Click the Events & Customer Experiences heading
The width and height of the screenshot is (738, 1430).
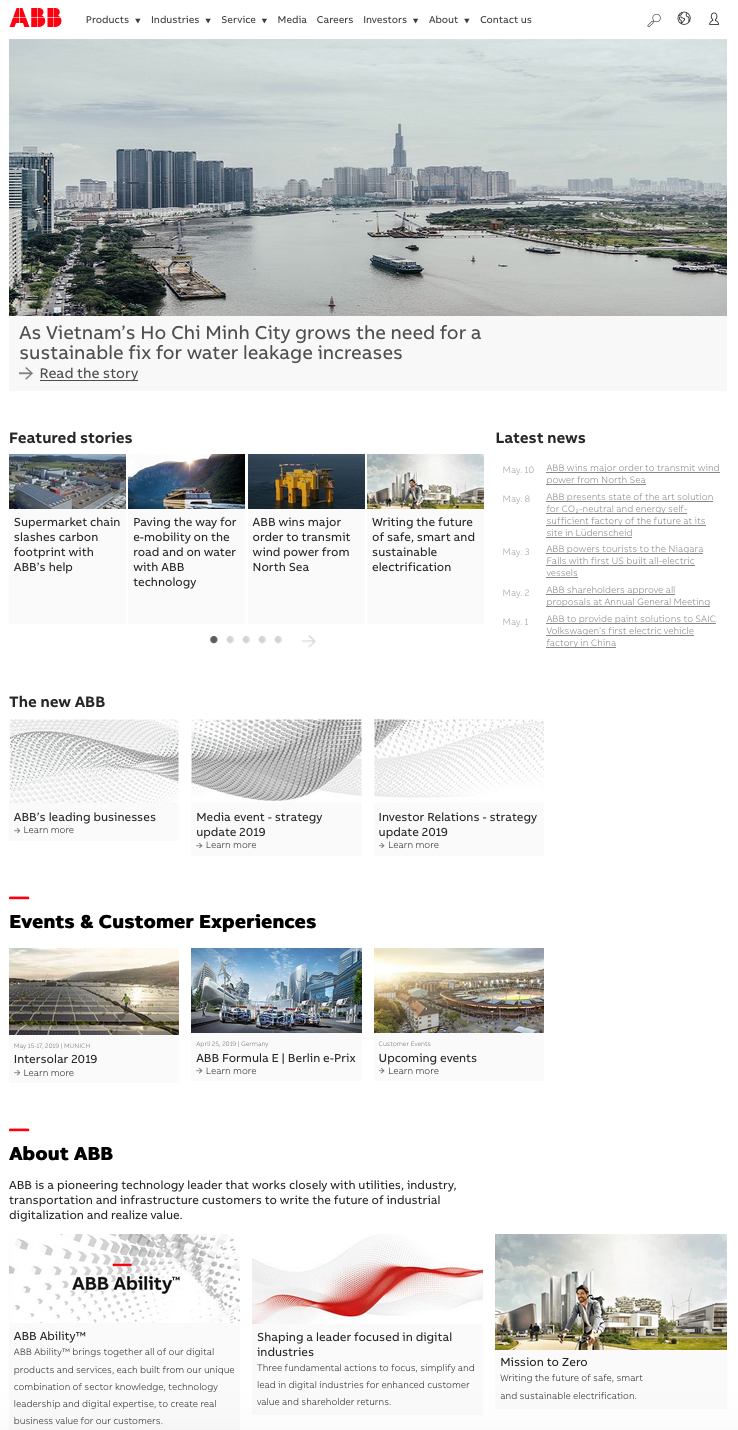162,922
